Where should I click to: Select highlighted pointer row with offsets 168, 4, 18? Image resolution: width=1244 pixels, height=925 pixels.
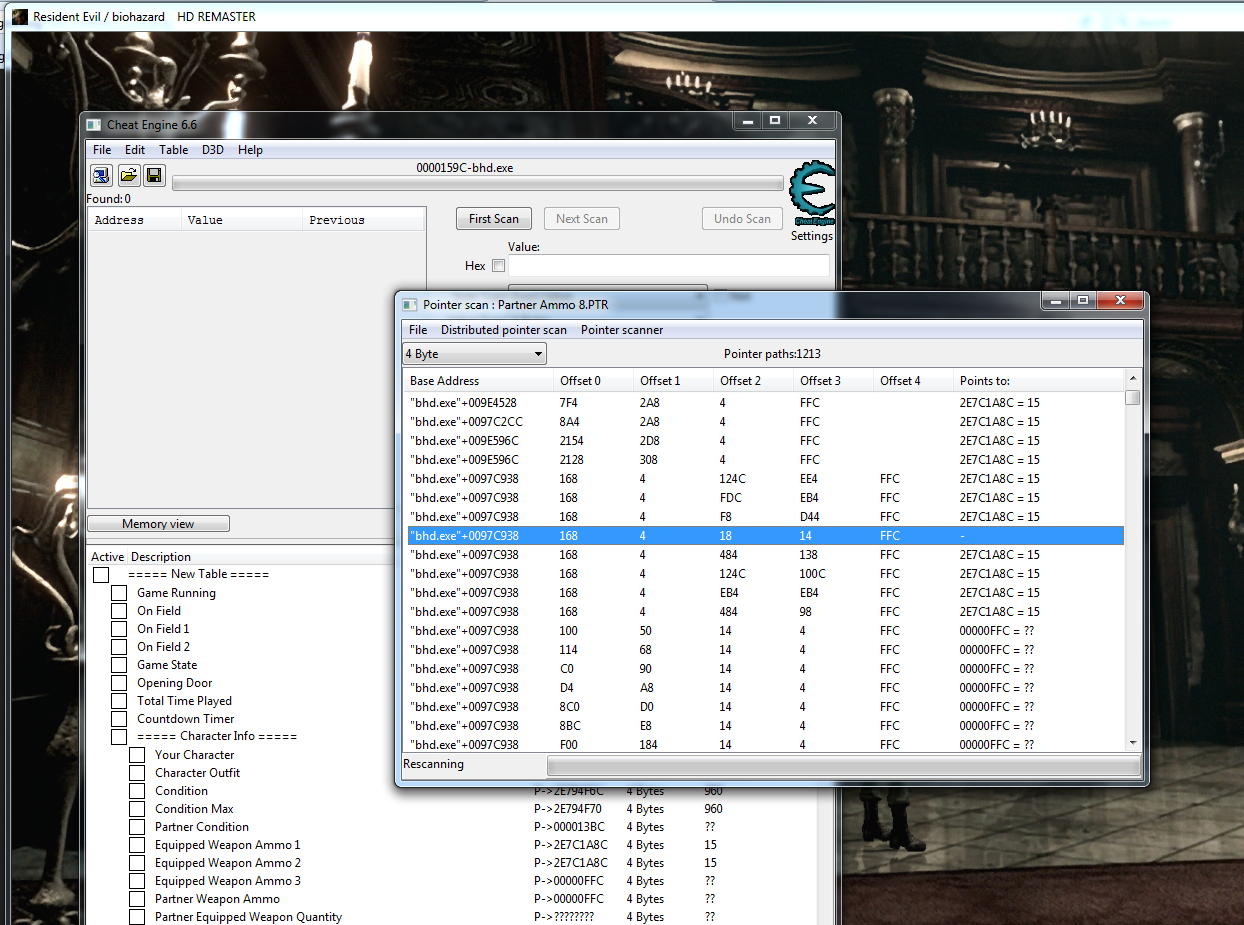tap(765, 536)
